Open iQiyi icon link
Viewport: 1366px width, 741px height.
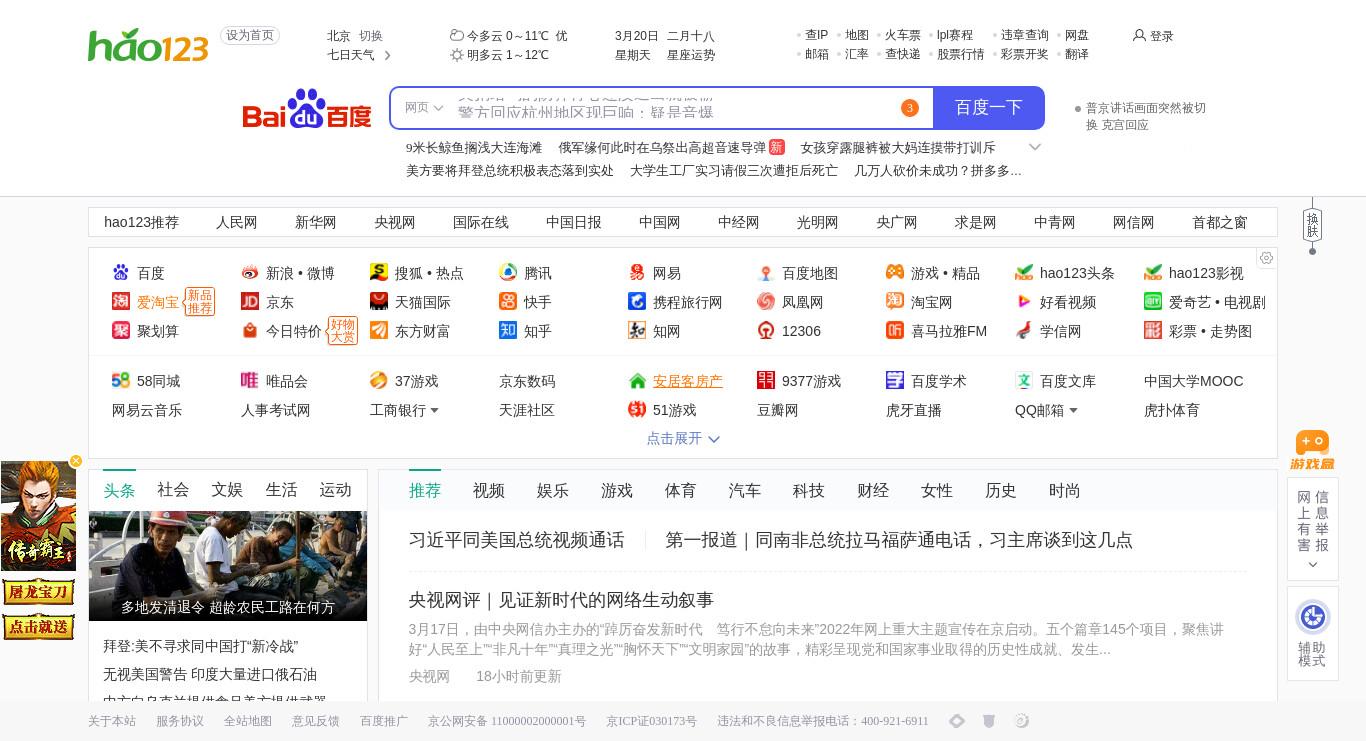point(1153,302)
